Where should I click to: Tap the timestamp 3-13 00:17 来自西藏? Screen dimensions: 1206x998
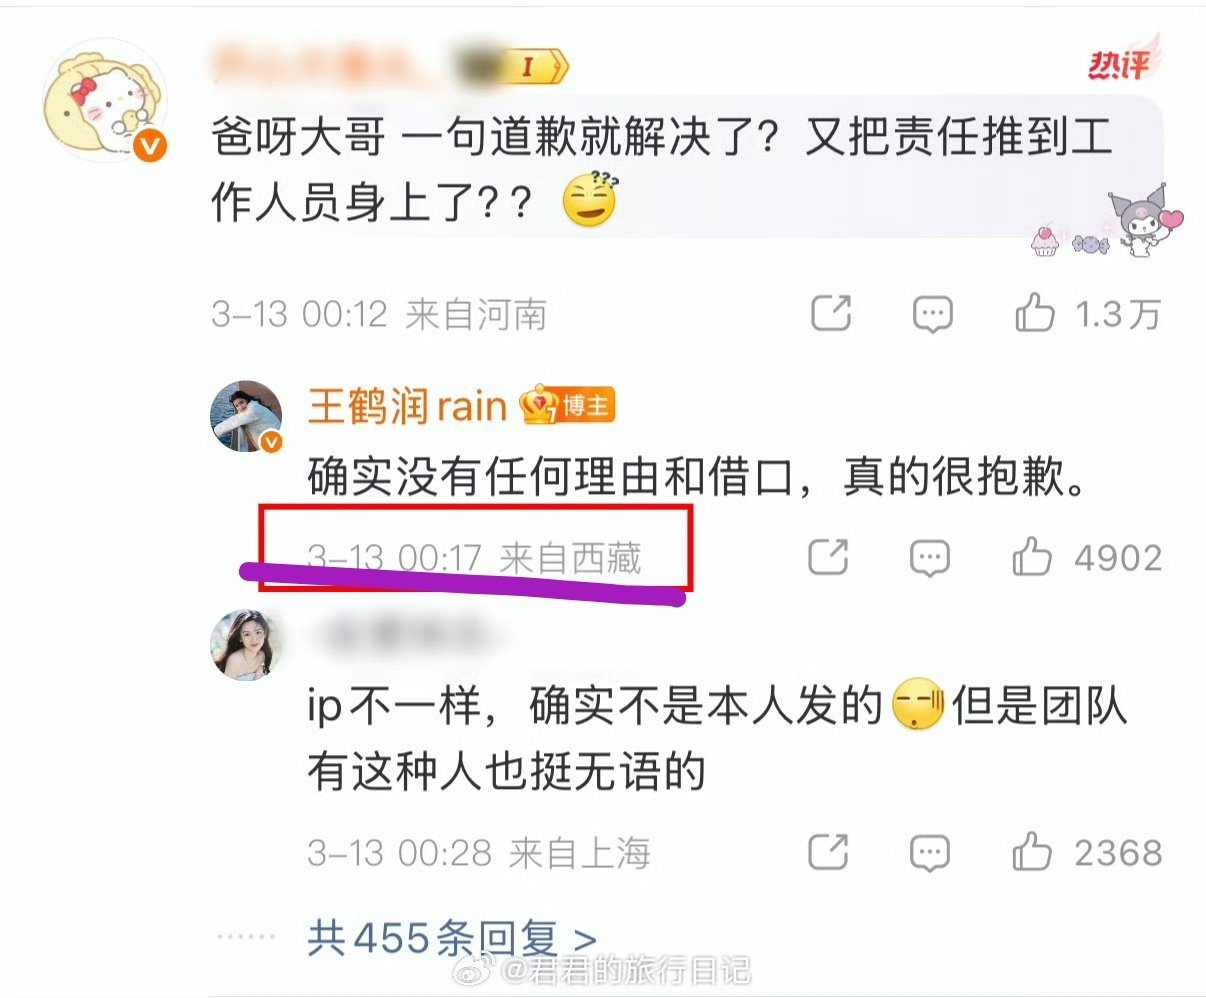click(x=474, y=558)
